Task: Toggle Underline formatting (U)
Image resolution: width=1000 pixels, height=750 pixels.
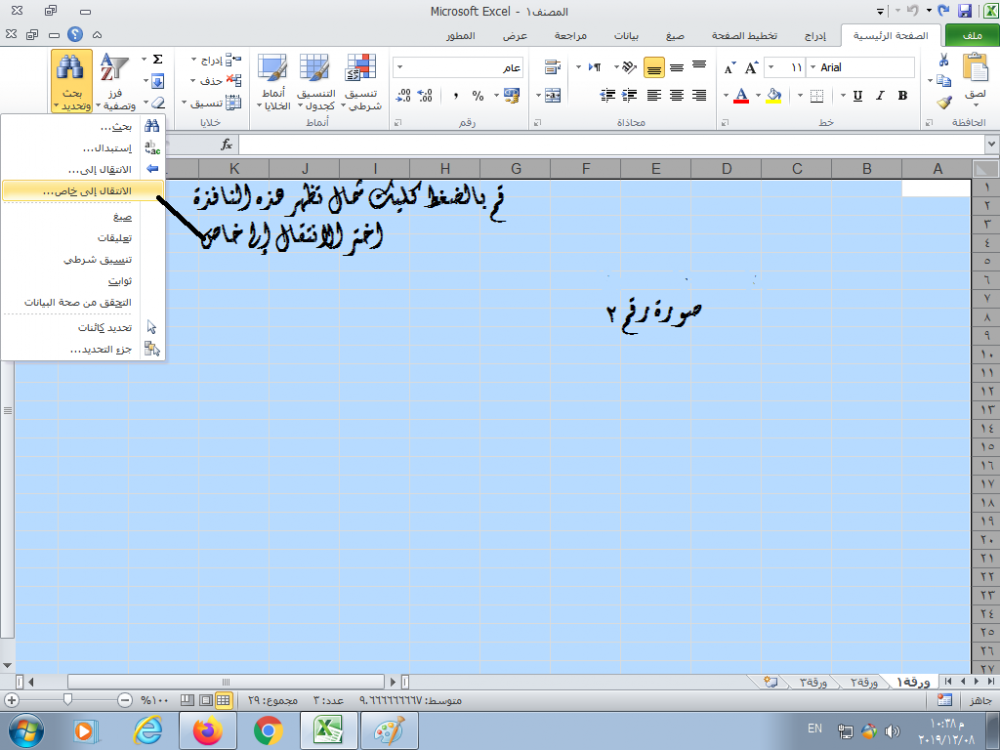Action: click(x=858, y=96)
